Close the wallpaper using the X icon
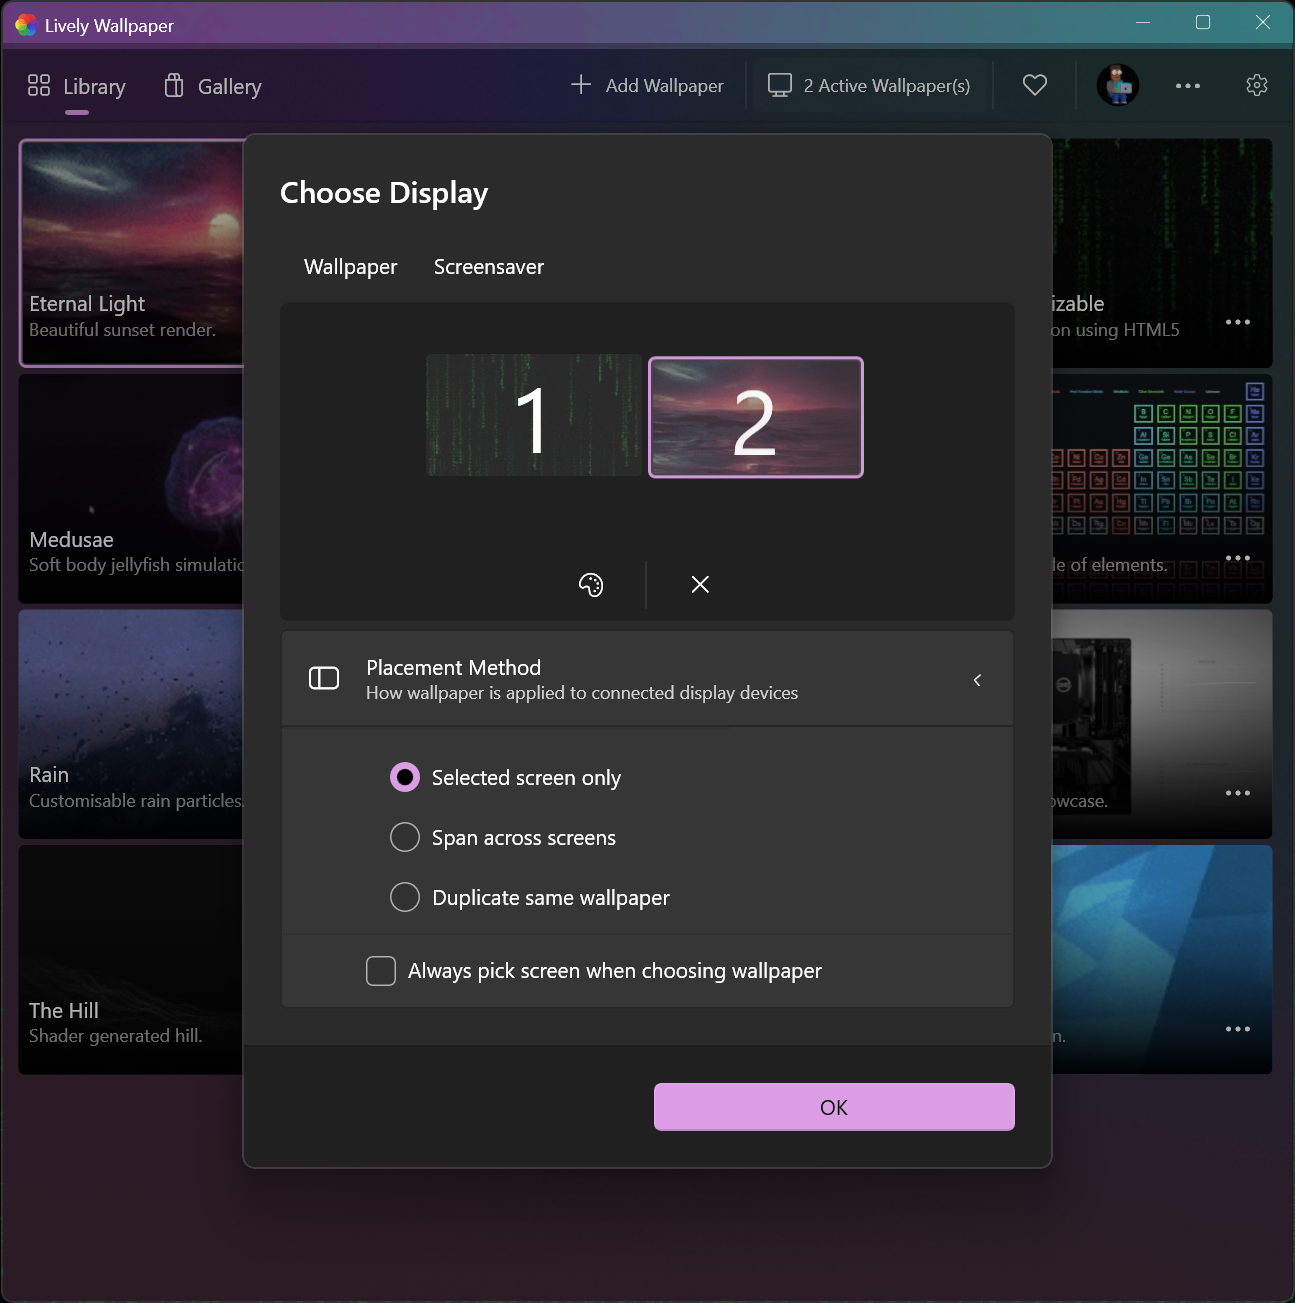 pos(700,584)
